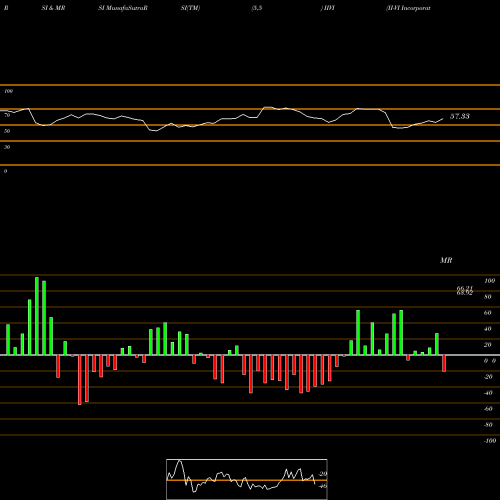This screenshot has width=500, height=500.
Task: Click the MR axis label -100
Action: click(x=490, y=441)
